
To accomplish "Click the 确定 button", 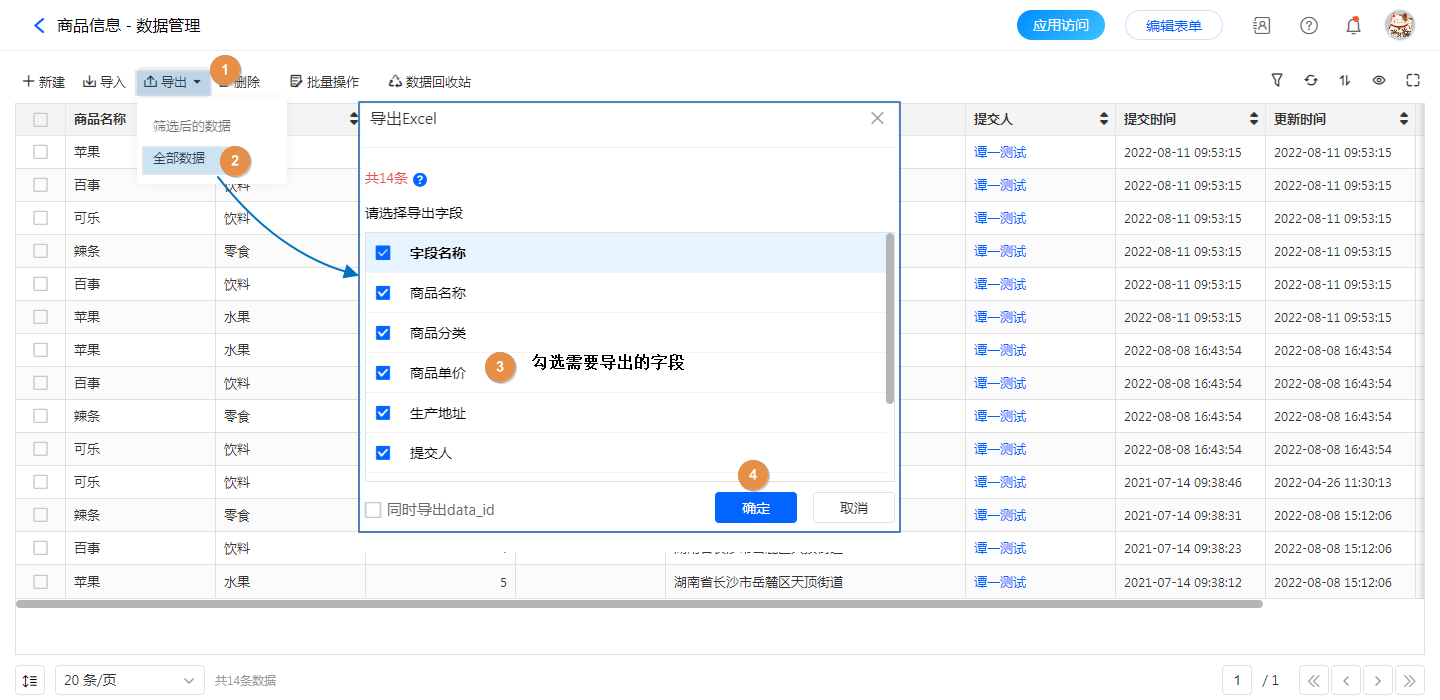I will click(x=755, y=508).
